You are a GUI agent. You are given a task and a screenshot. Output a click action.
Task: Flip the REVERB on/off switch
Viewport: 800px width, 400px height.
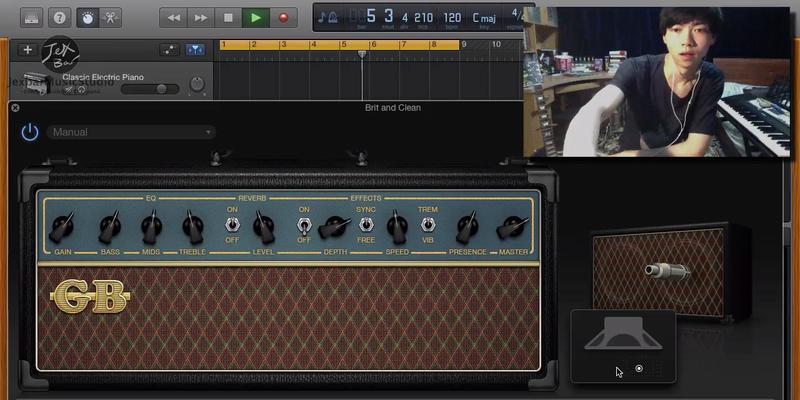(x=232, y=224)
